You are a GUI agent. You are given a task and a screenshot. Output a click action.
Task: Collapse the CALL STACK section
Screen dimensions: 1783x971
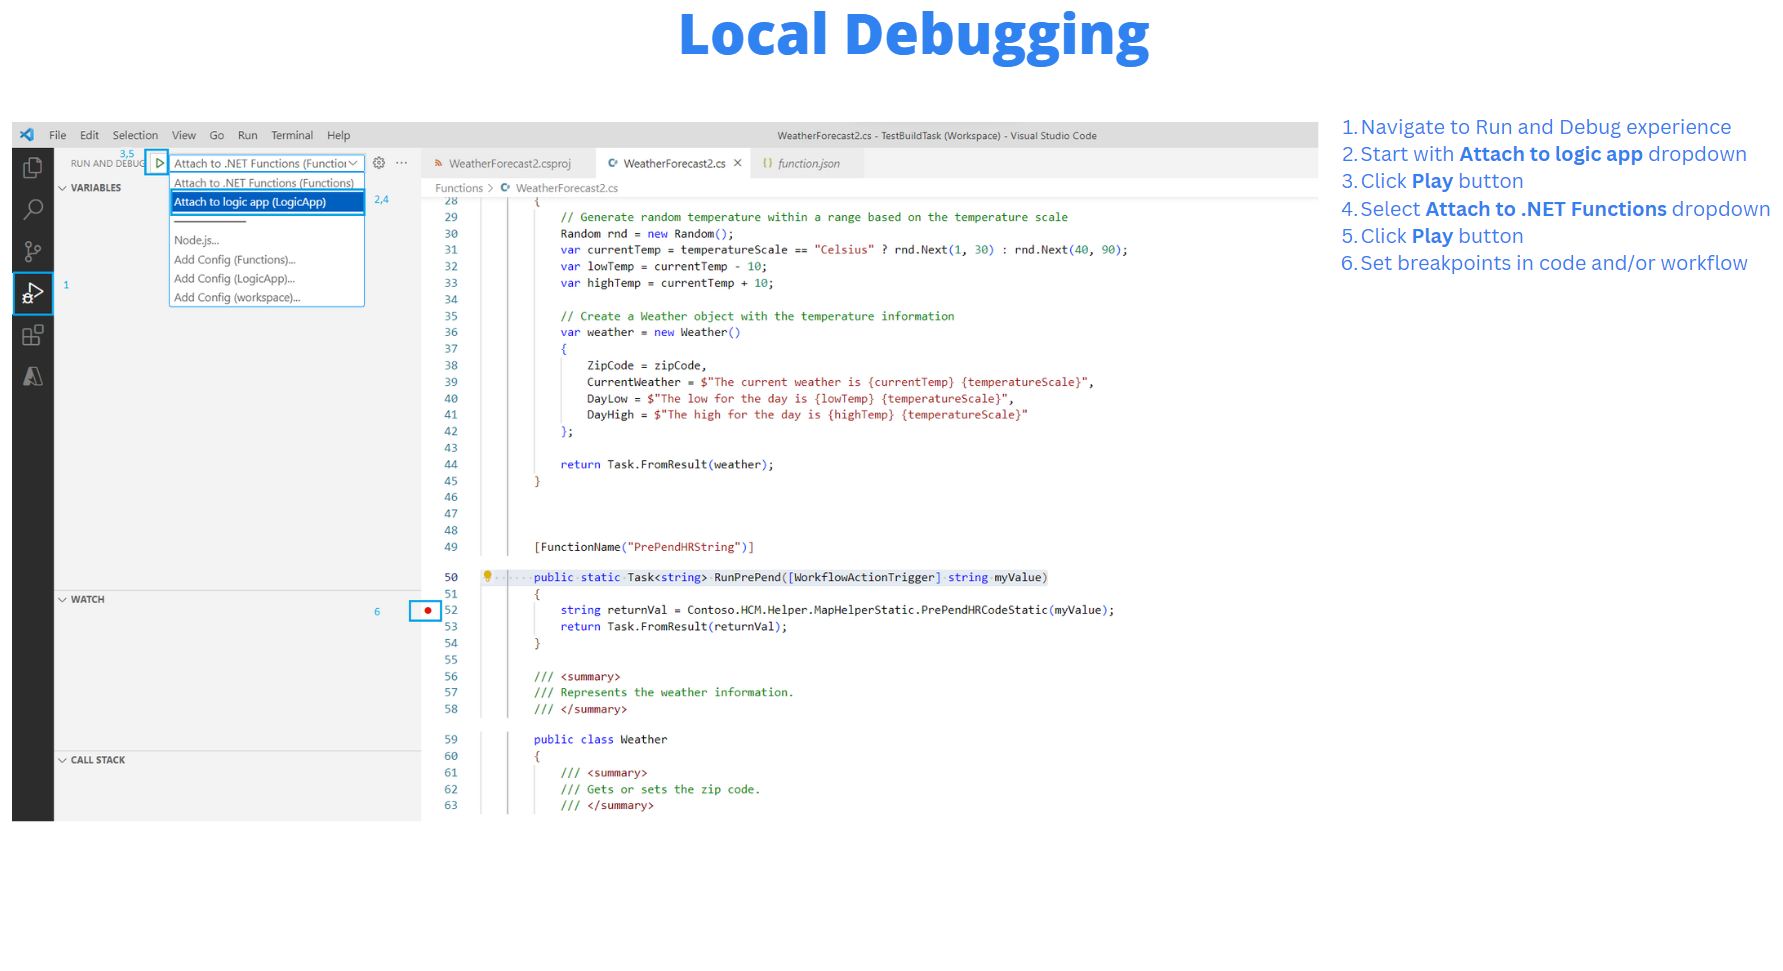click(92, 760)
